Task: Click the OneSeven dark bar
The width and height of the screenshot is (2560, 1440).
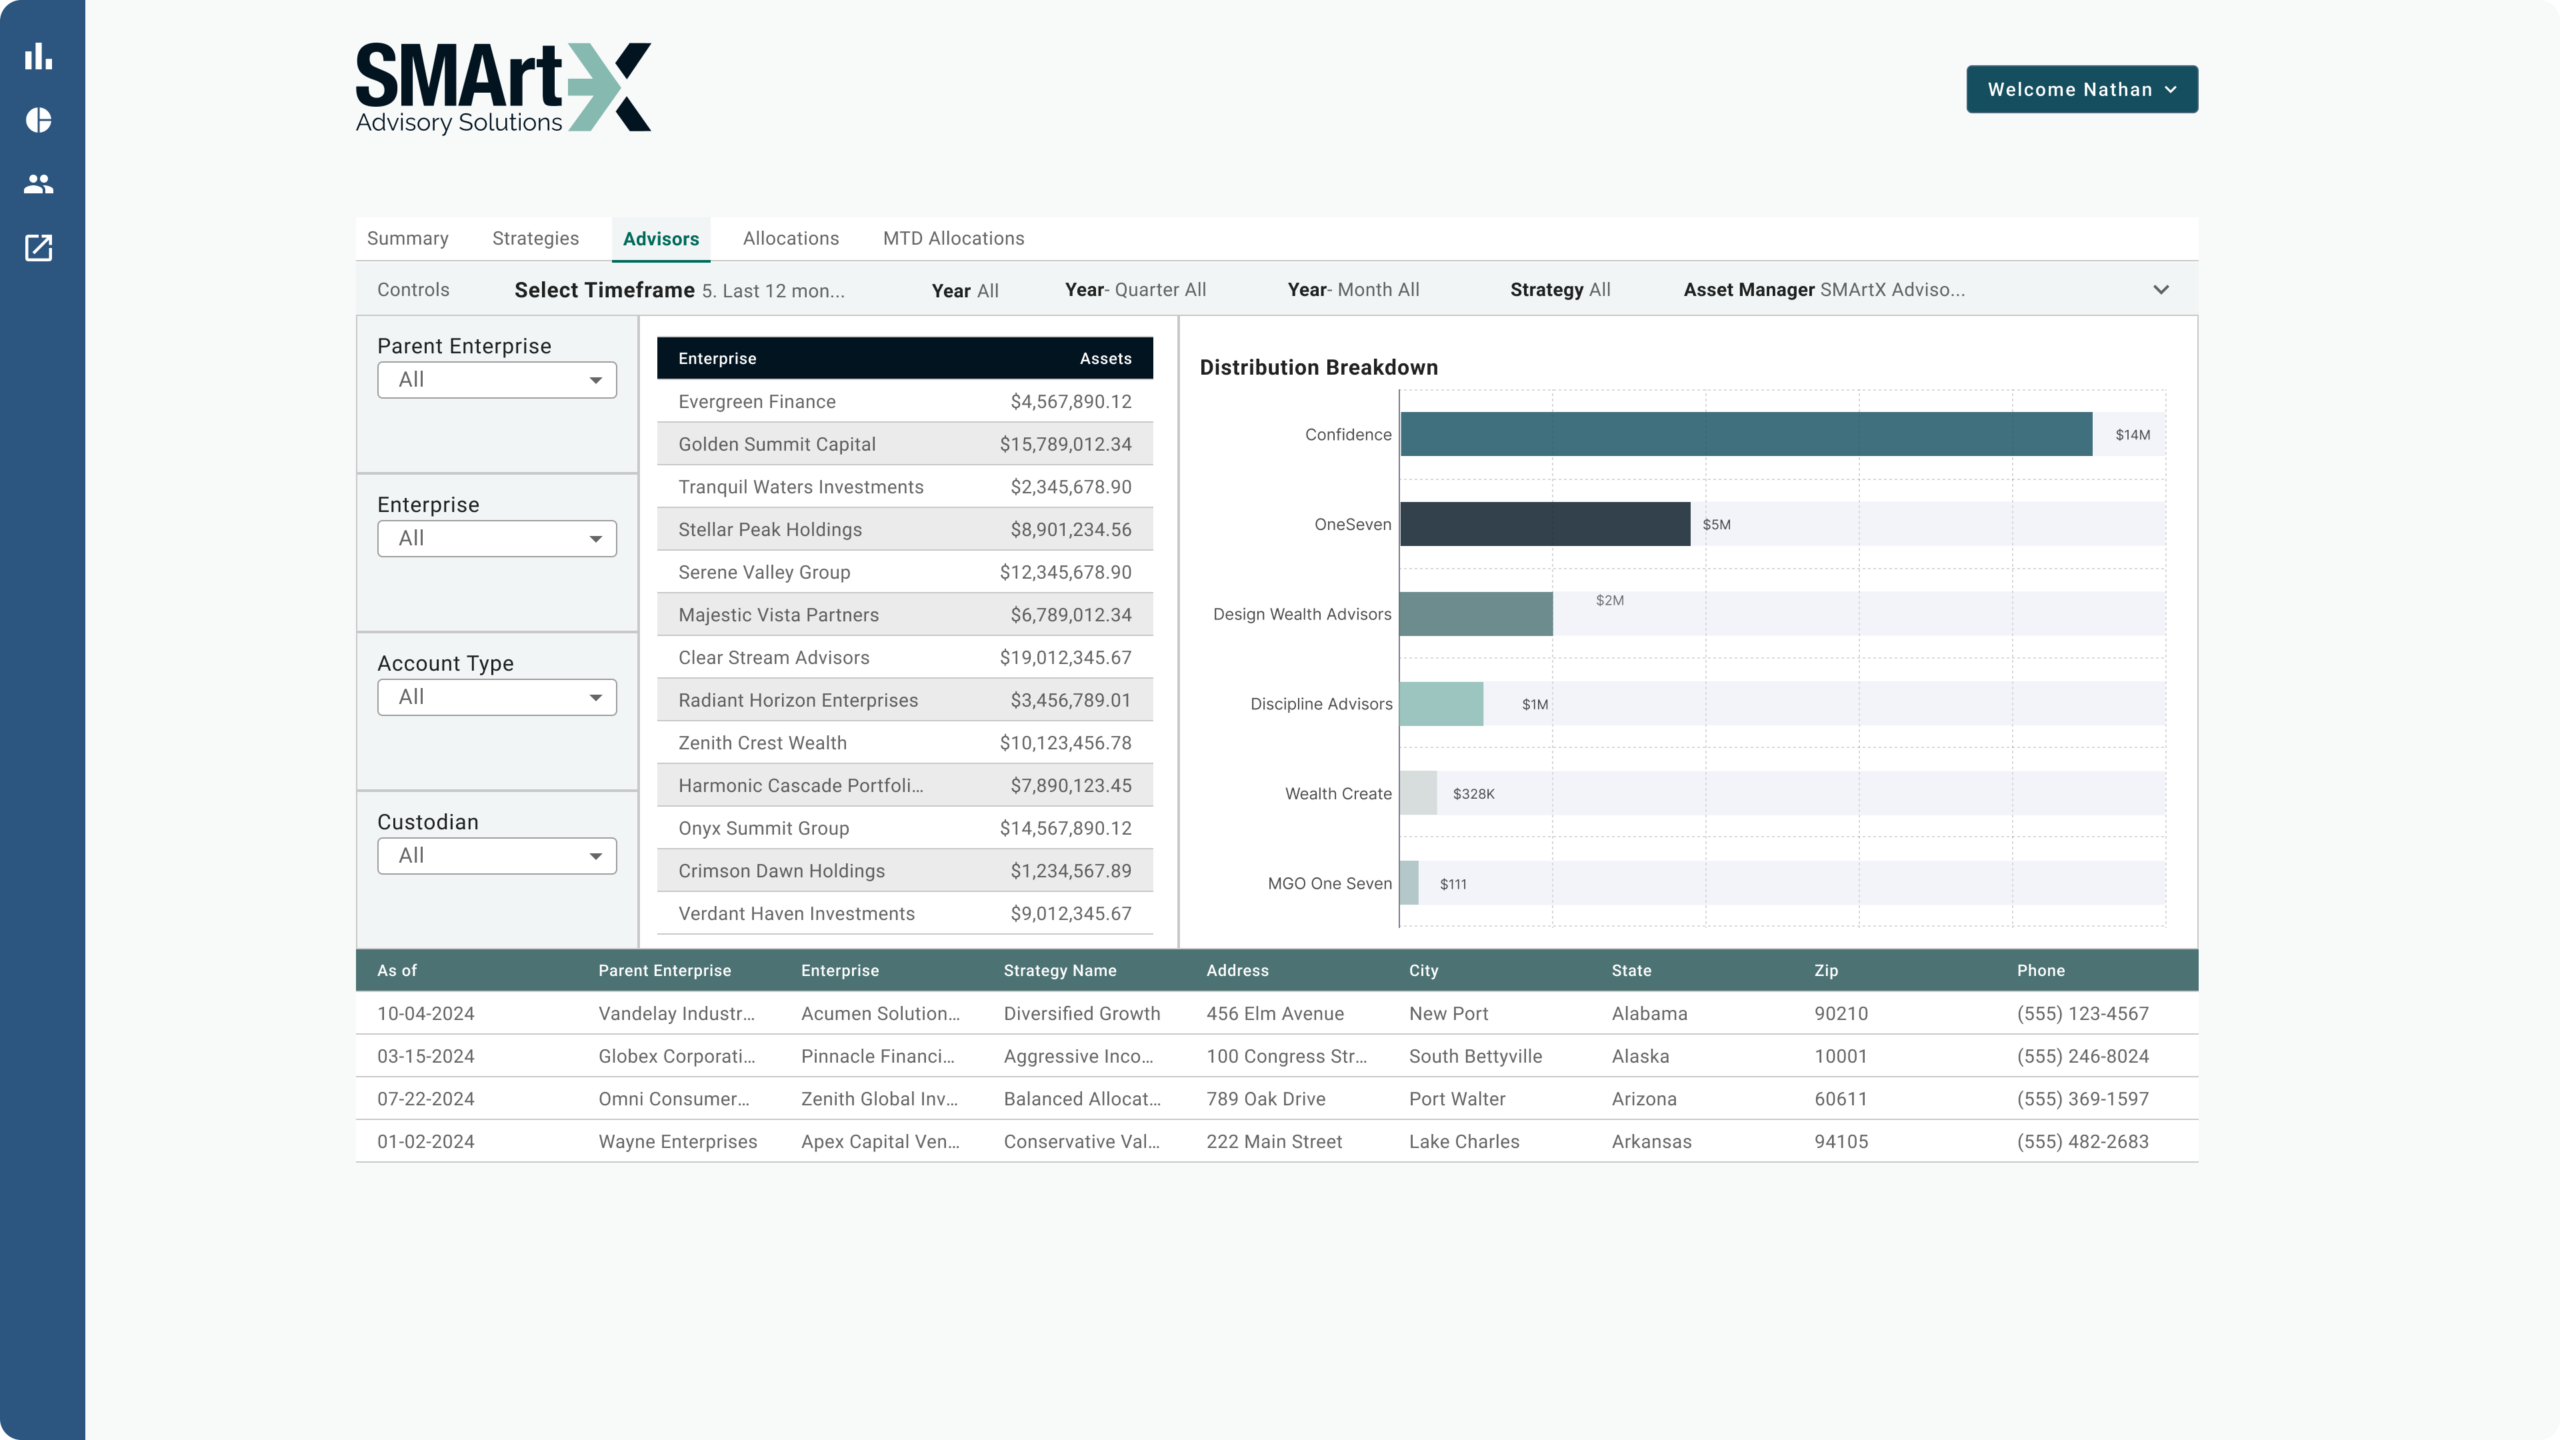Action: pos(1544,524)
